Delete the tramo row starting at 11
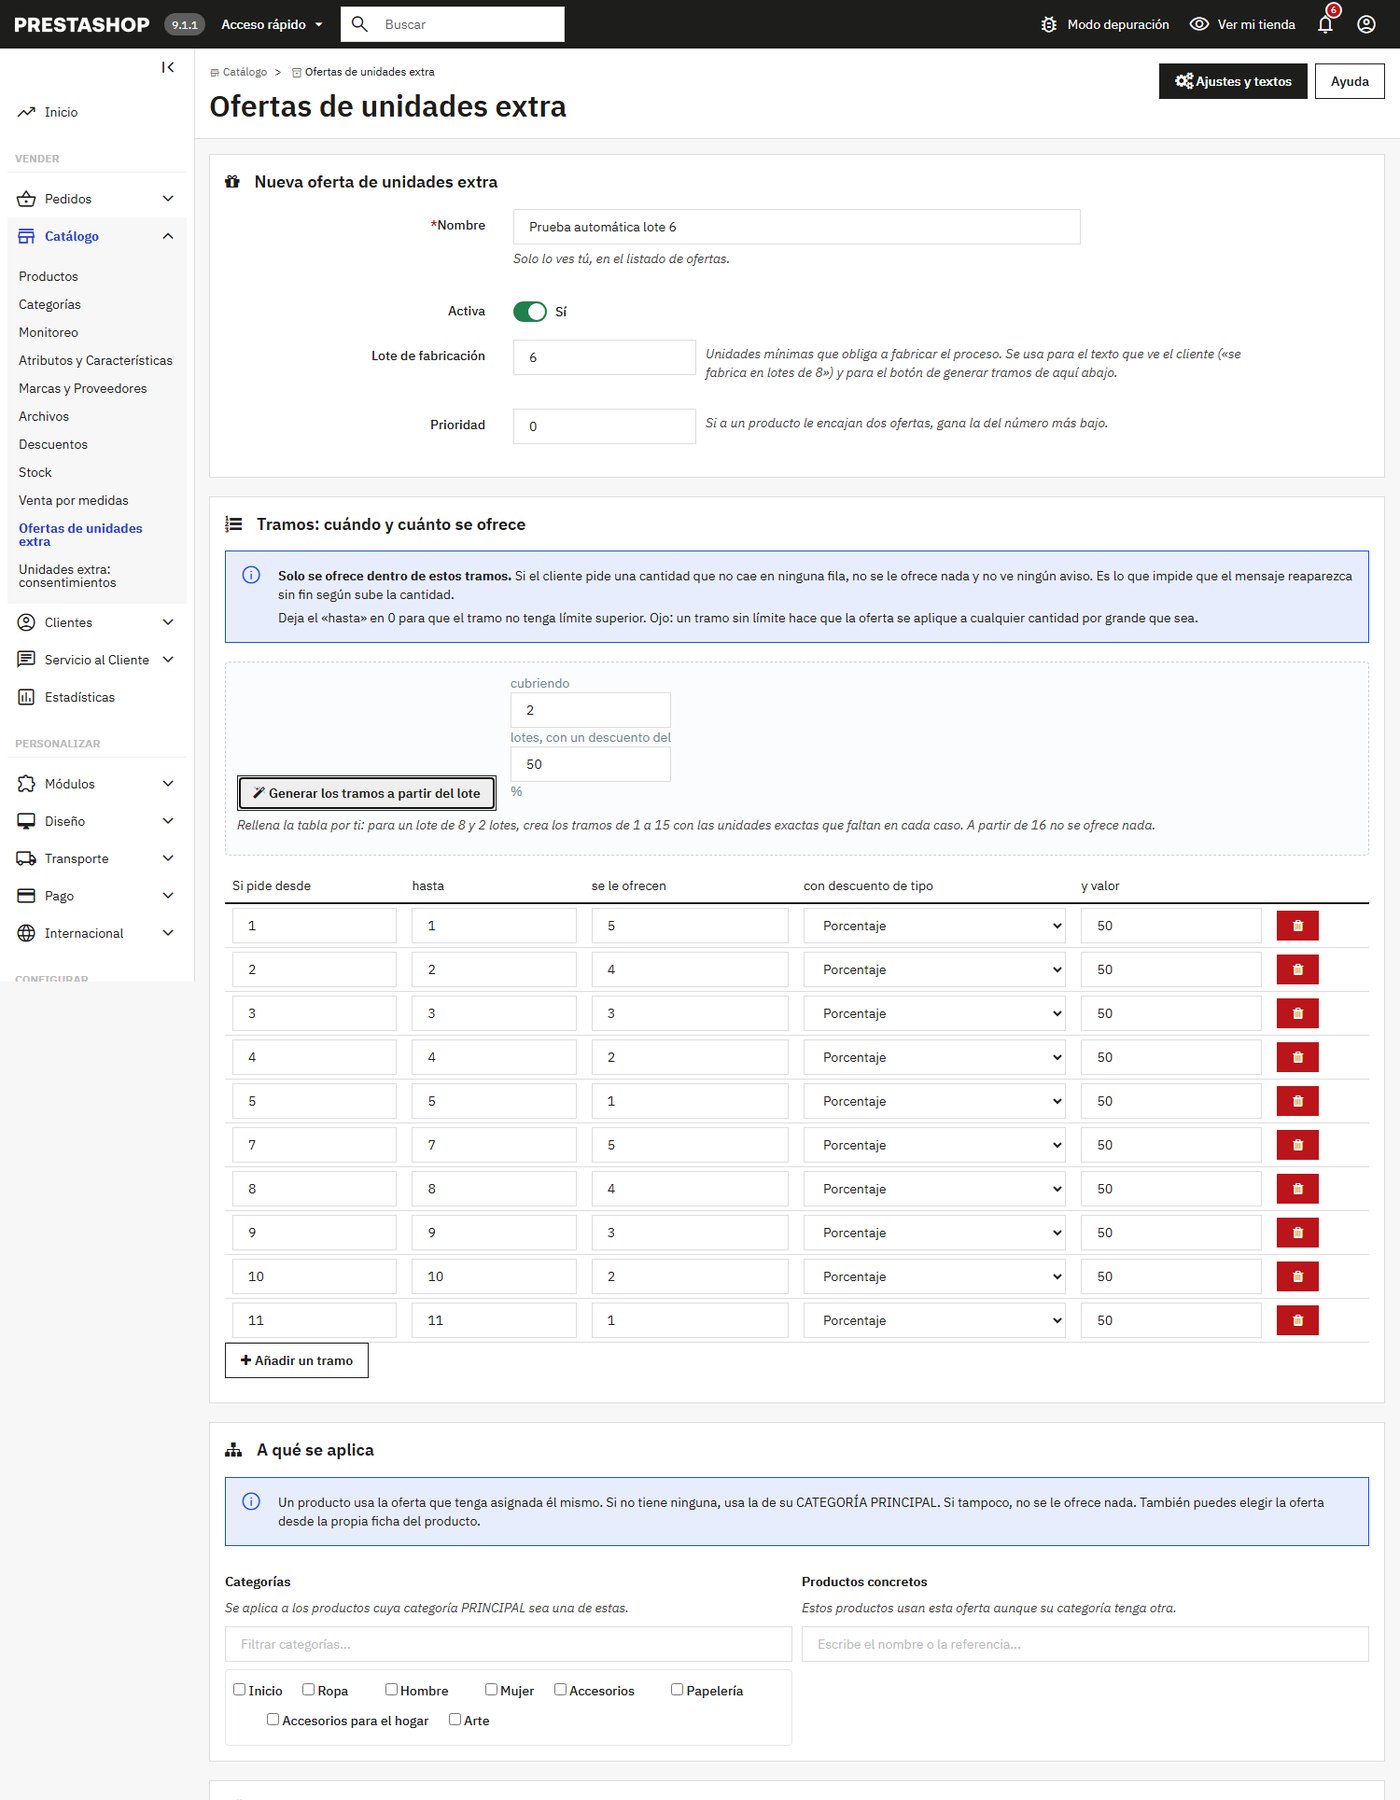1400x1800 pixels. (1297, 1321)
